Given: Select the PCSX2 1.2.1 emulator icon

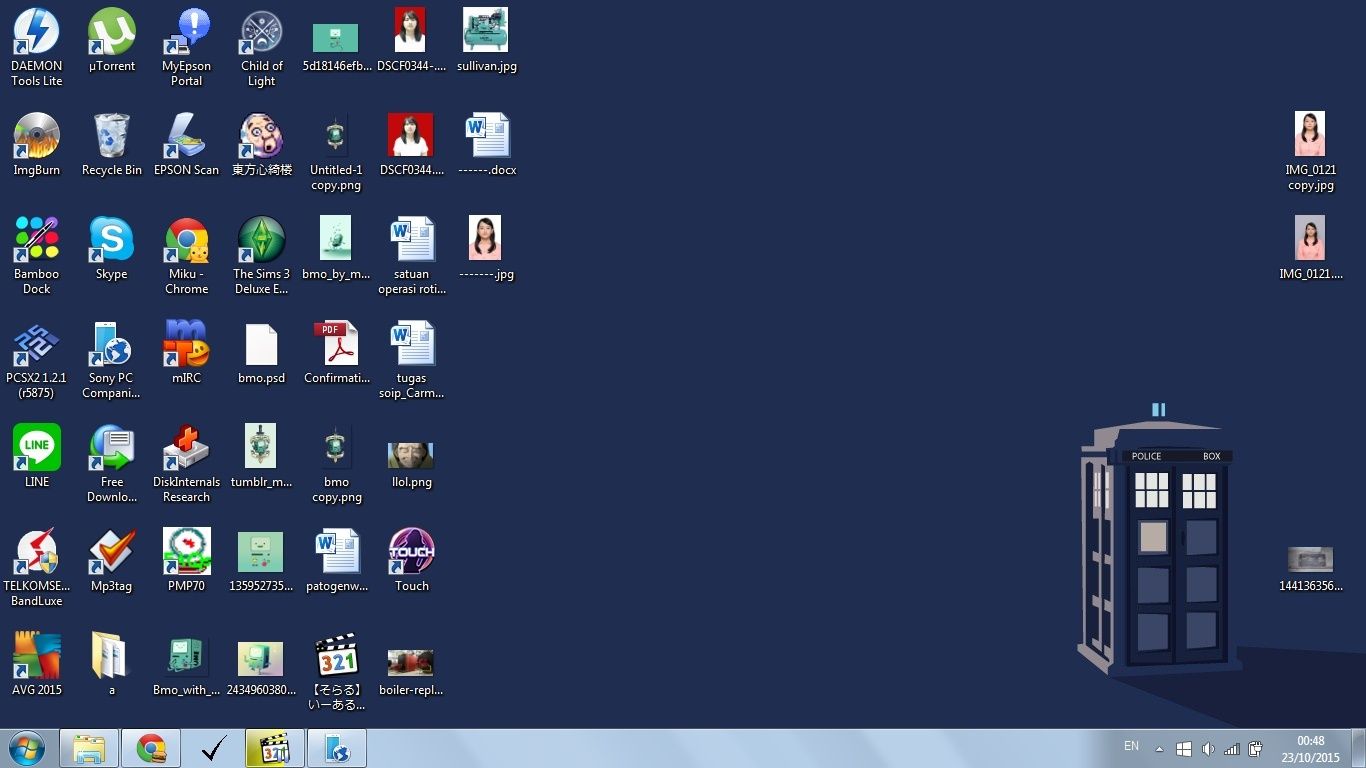Looking at the screenshot, I should (x=37, y=359).
